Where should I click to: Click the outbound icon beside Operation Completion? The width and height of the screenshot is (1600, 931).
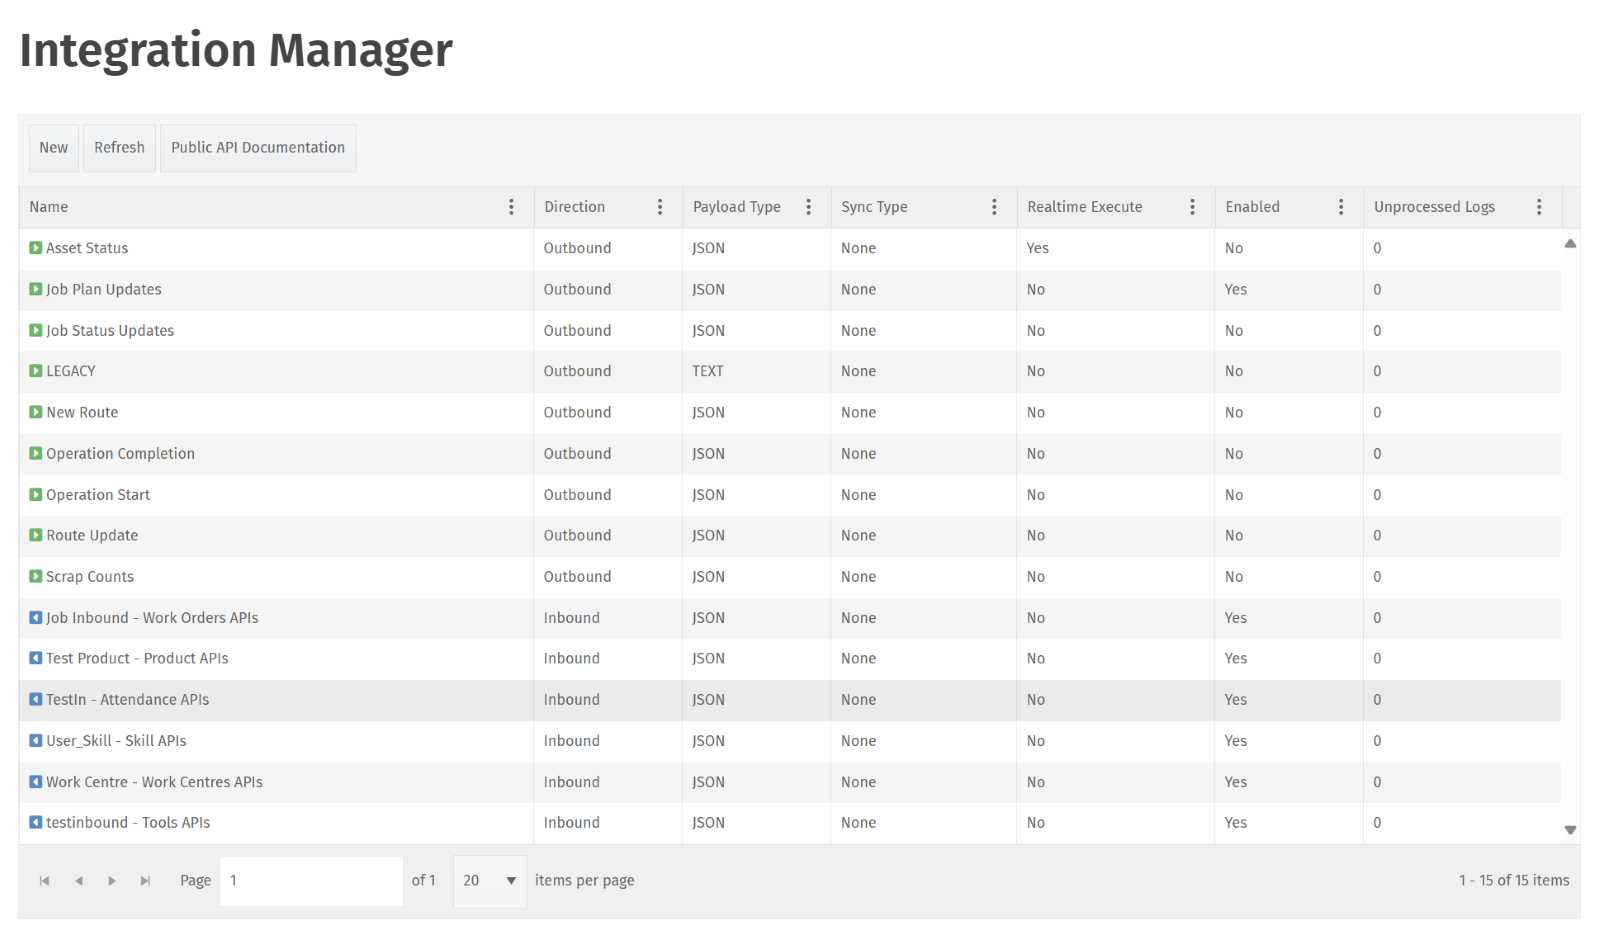click(x=36, y=453)
